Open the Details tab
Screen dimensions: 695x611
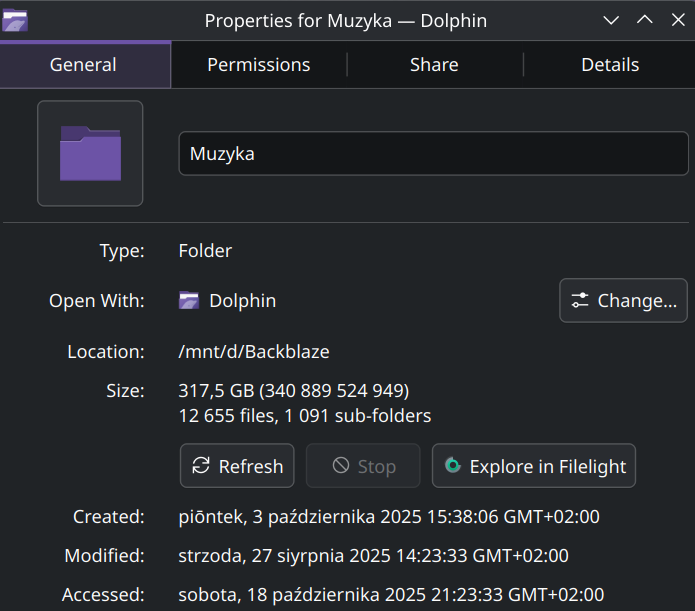click(x=610, y=65)
